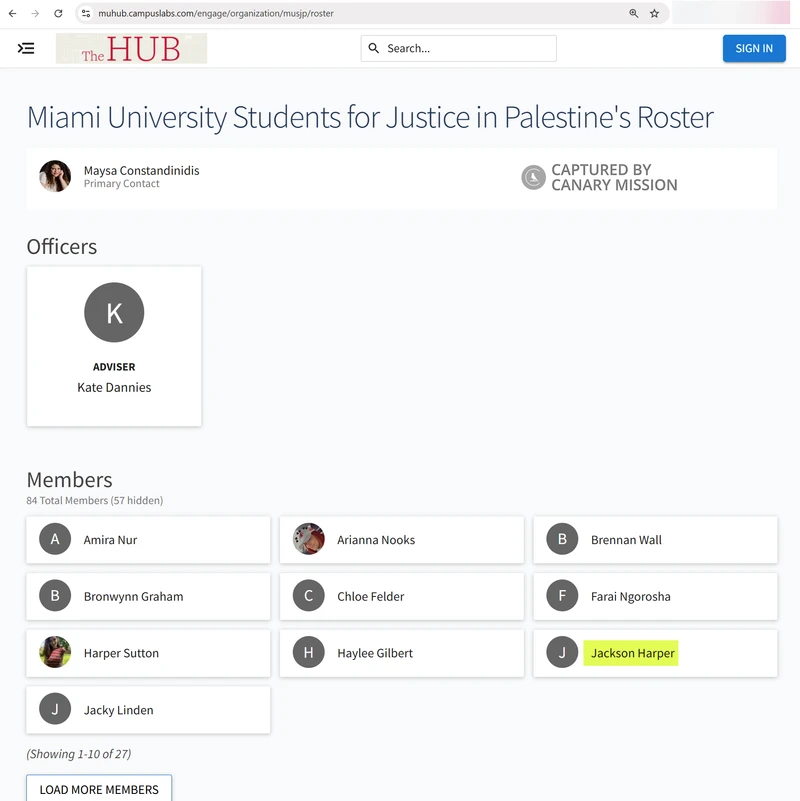800x801 pixels.
Task: Click Jacky Linden J avatar
Action: pos(55,709)
